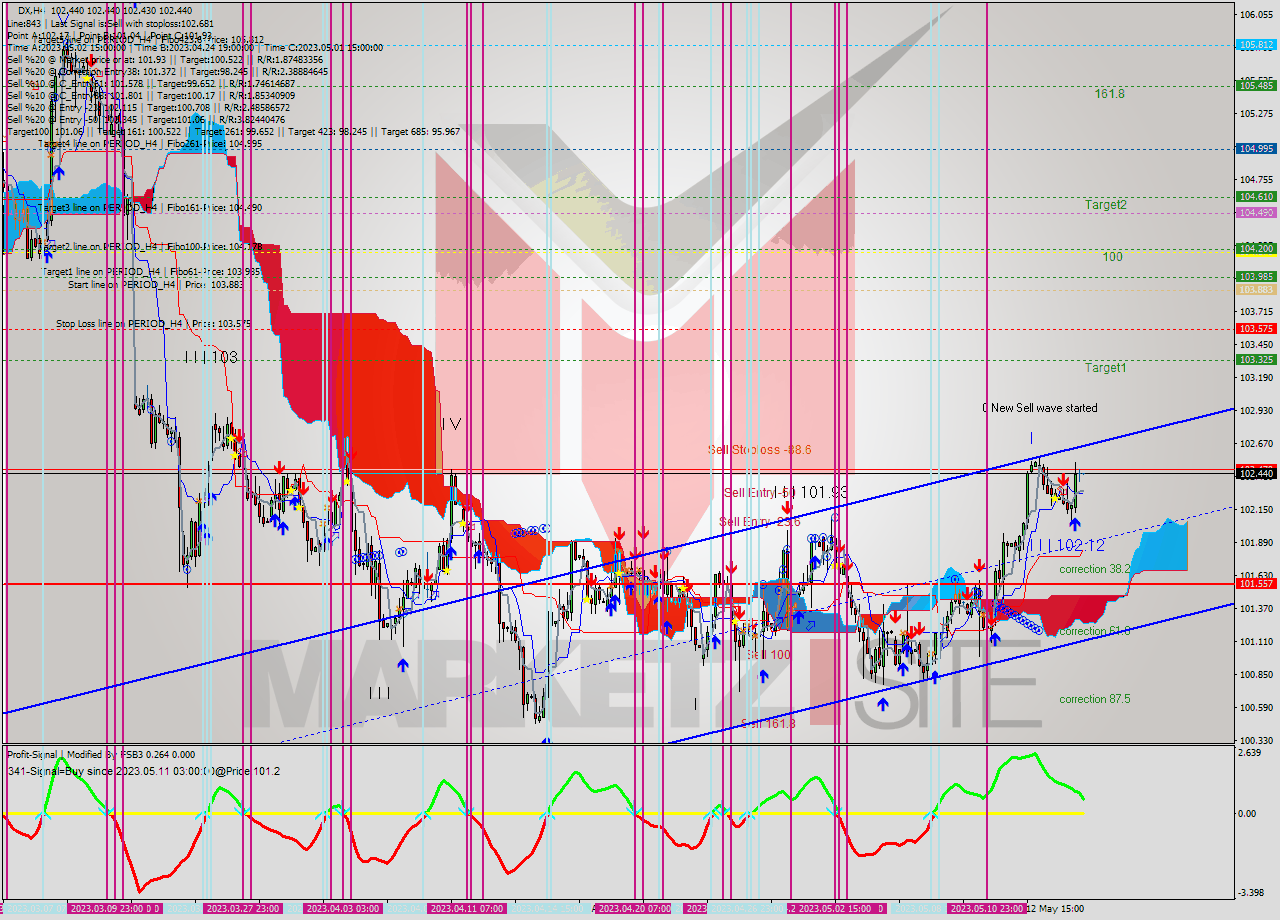
Task: Click the 2023.04.20 07:00 date marker
Action: [x=633, y=908]
